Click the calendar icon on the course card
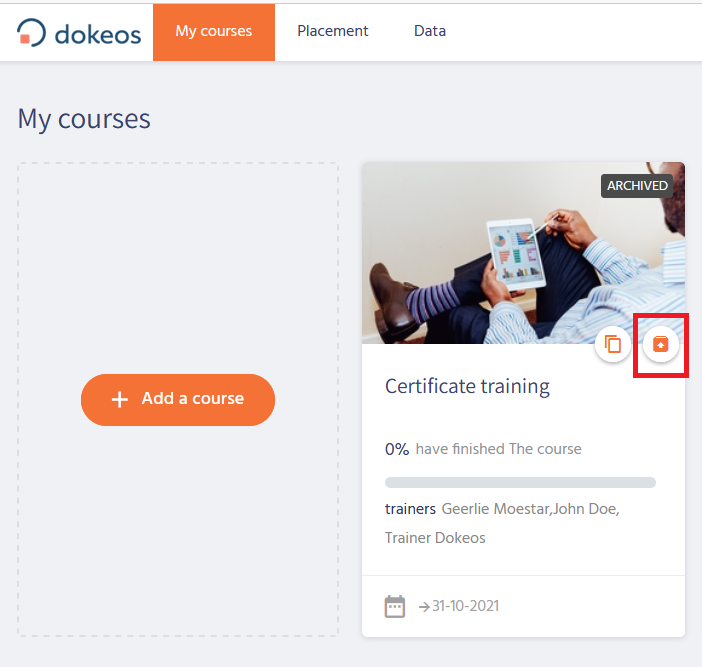Screen dimensions: 702x667 [x=395, y=606]
